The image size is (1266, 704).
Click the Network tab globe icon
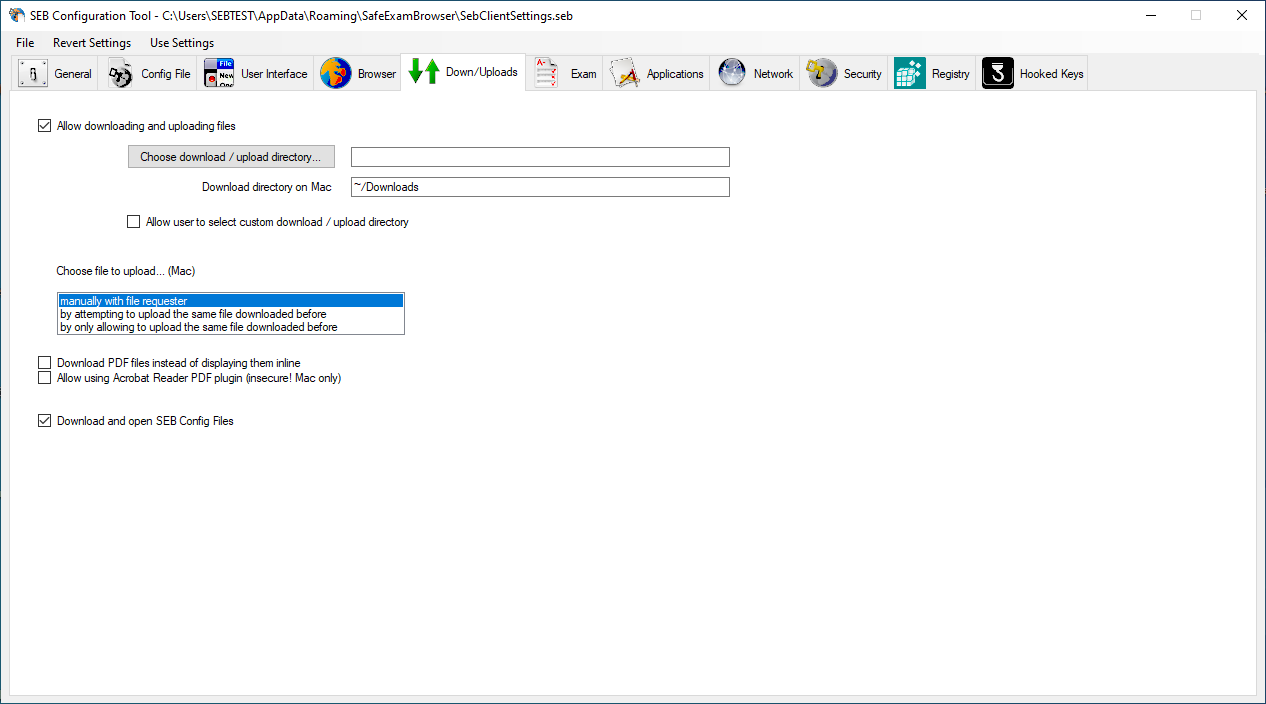click(x=732, y=74)
